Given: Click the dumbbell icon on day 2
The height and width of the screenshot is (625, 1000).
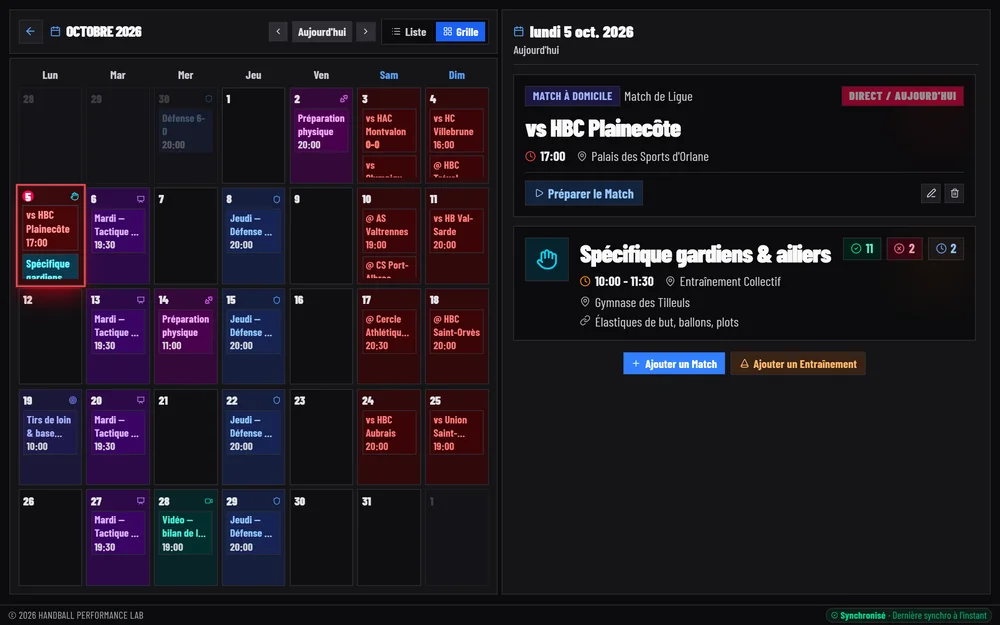Looking at the screenshot, I should [x=344, y=99].
